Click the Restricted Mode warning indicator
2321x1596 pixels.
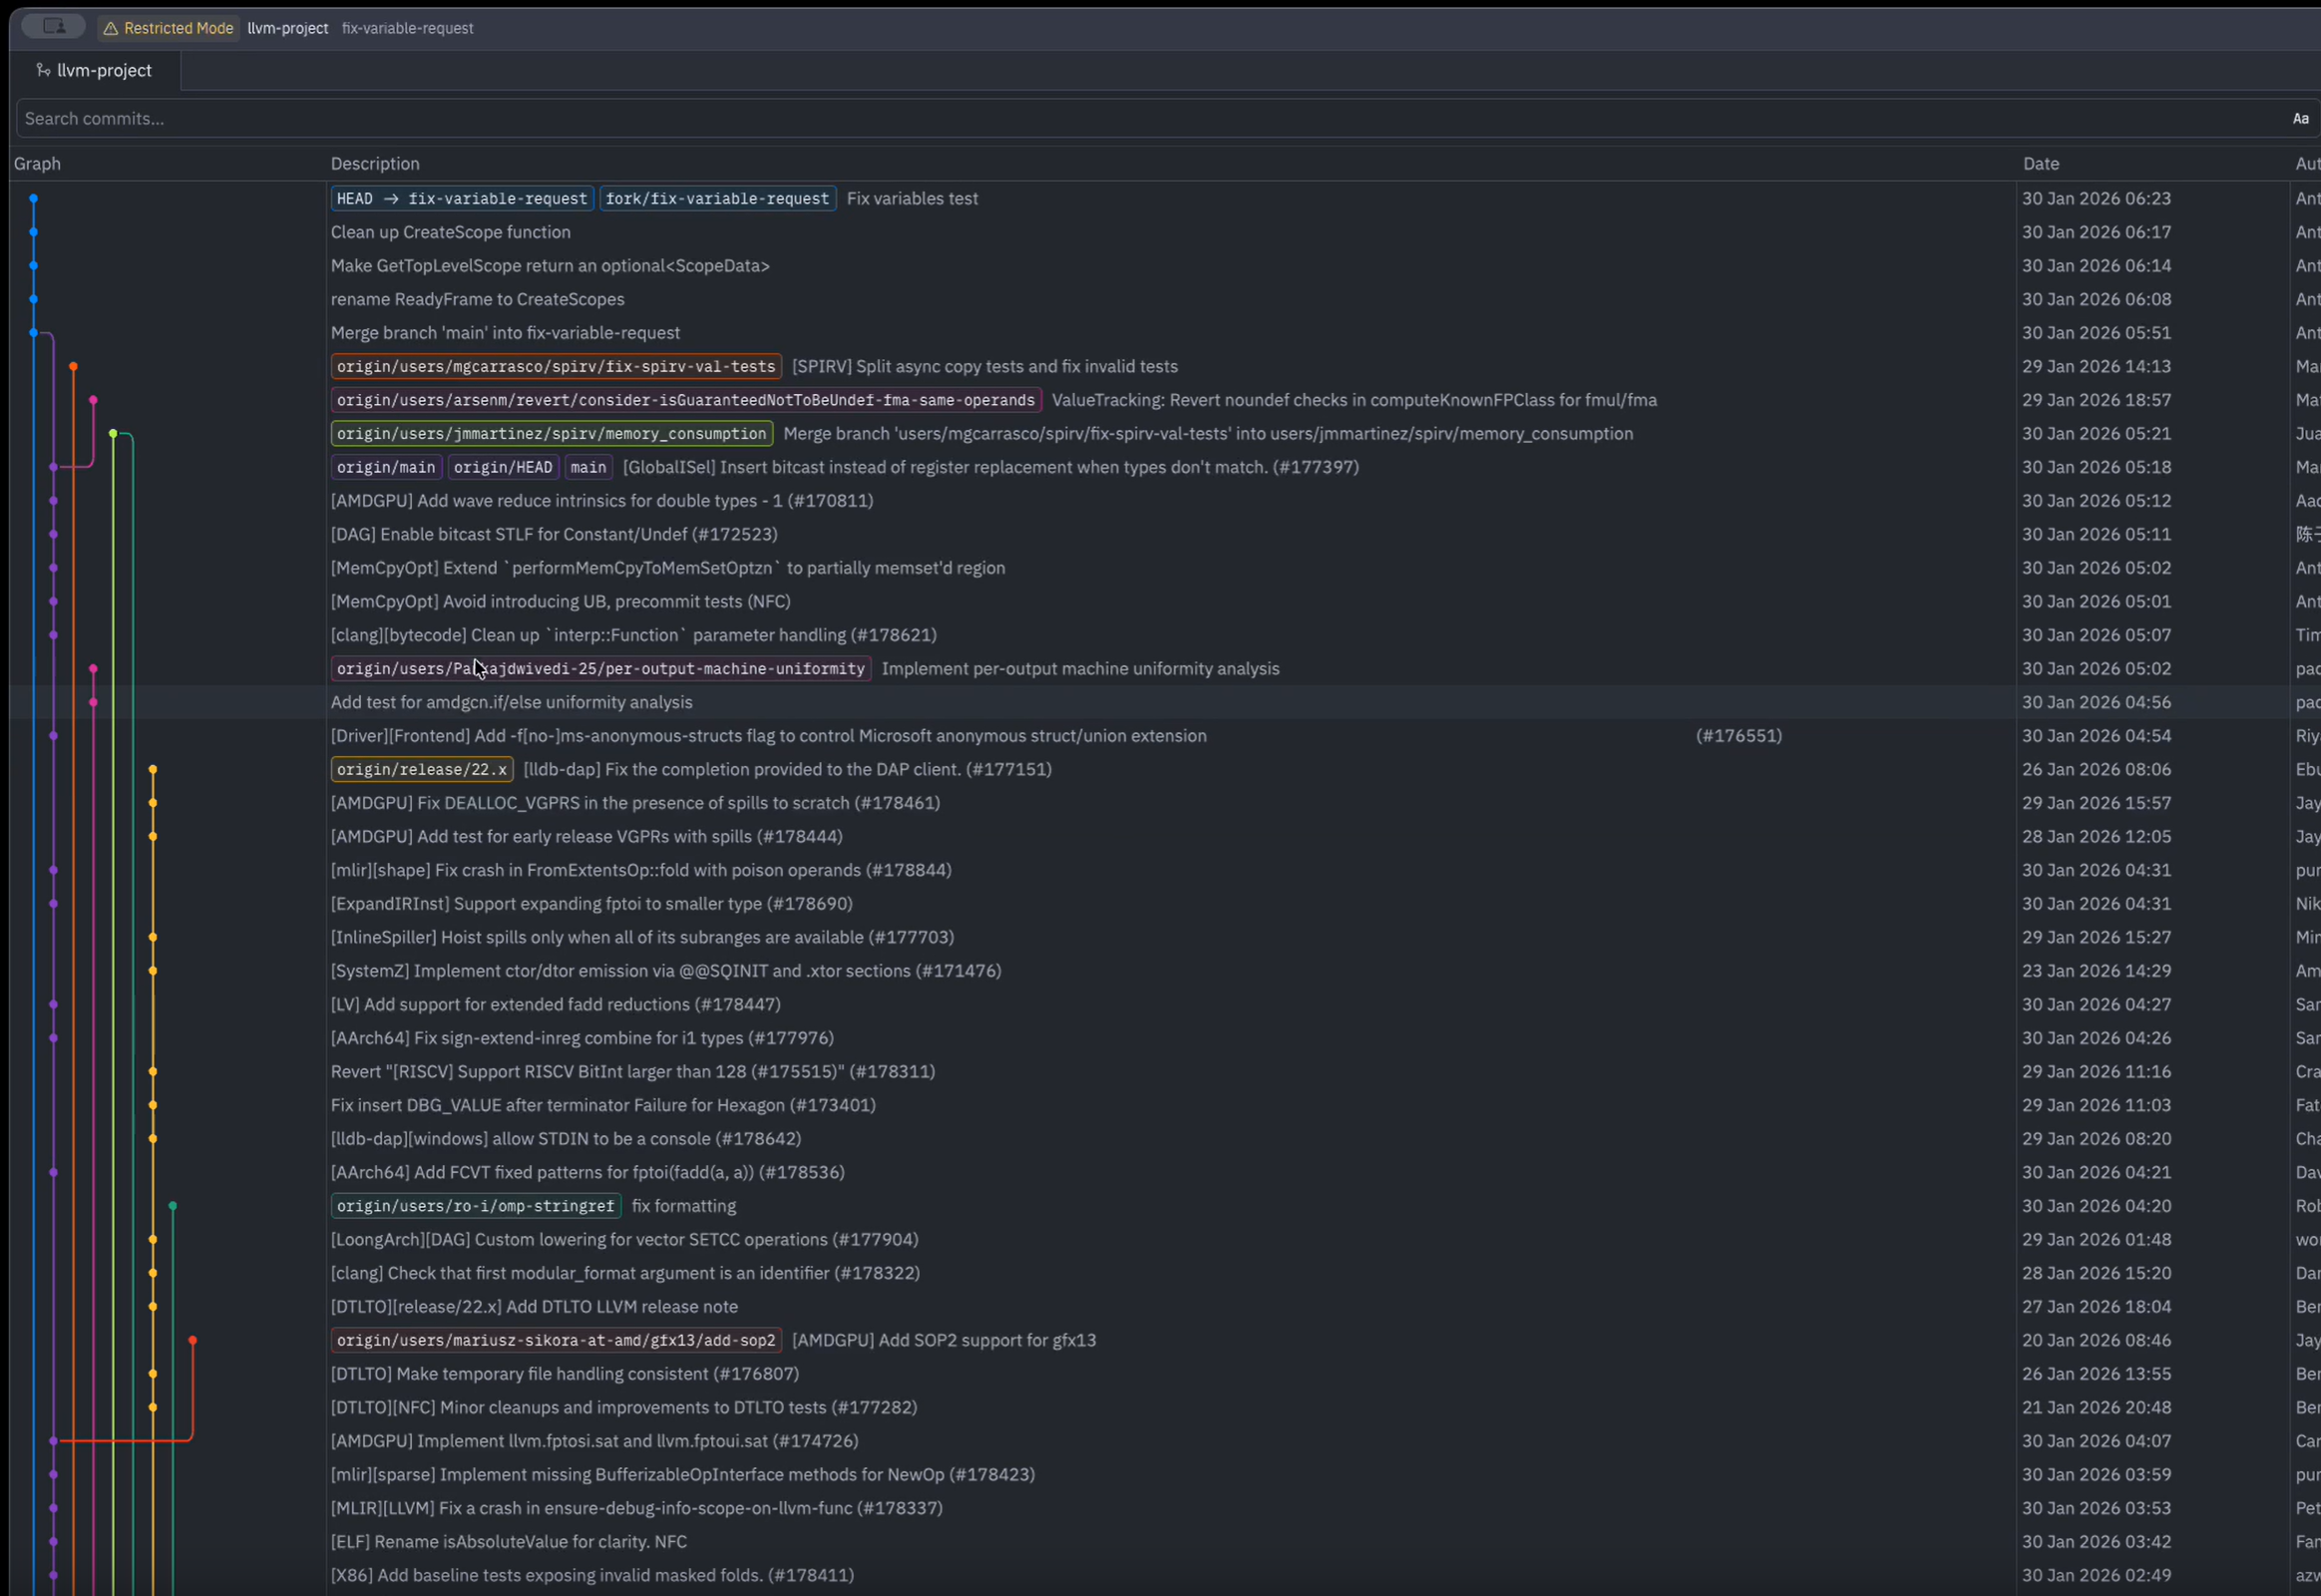coord(168,28)
